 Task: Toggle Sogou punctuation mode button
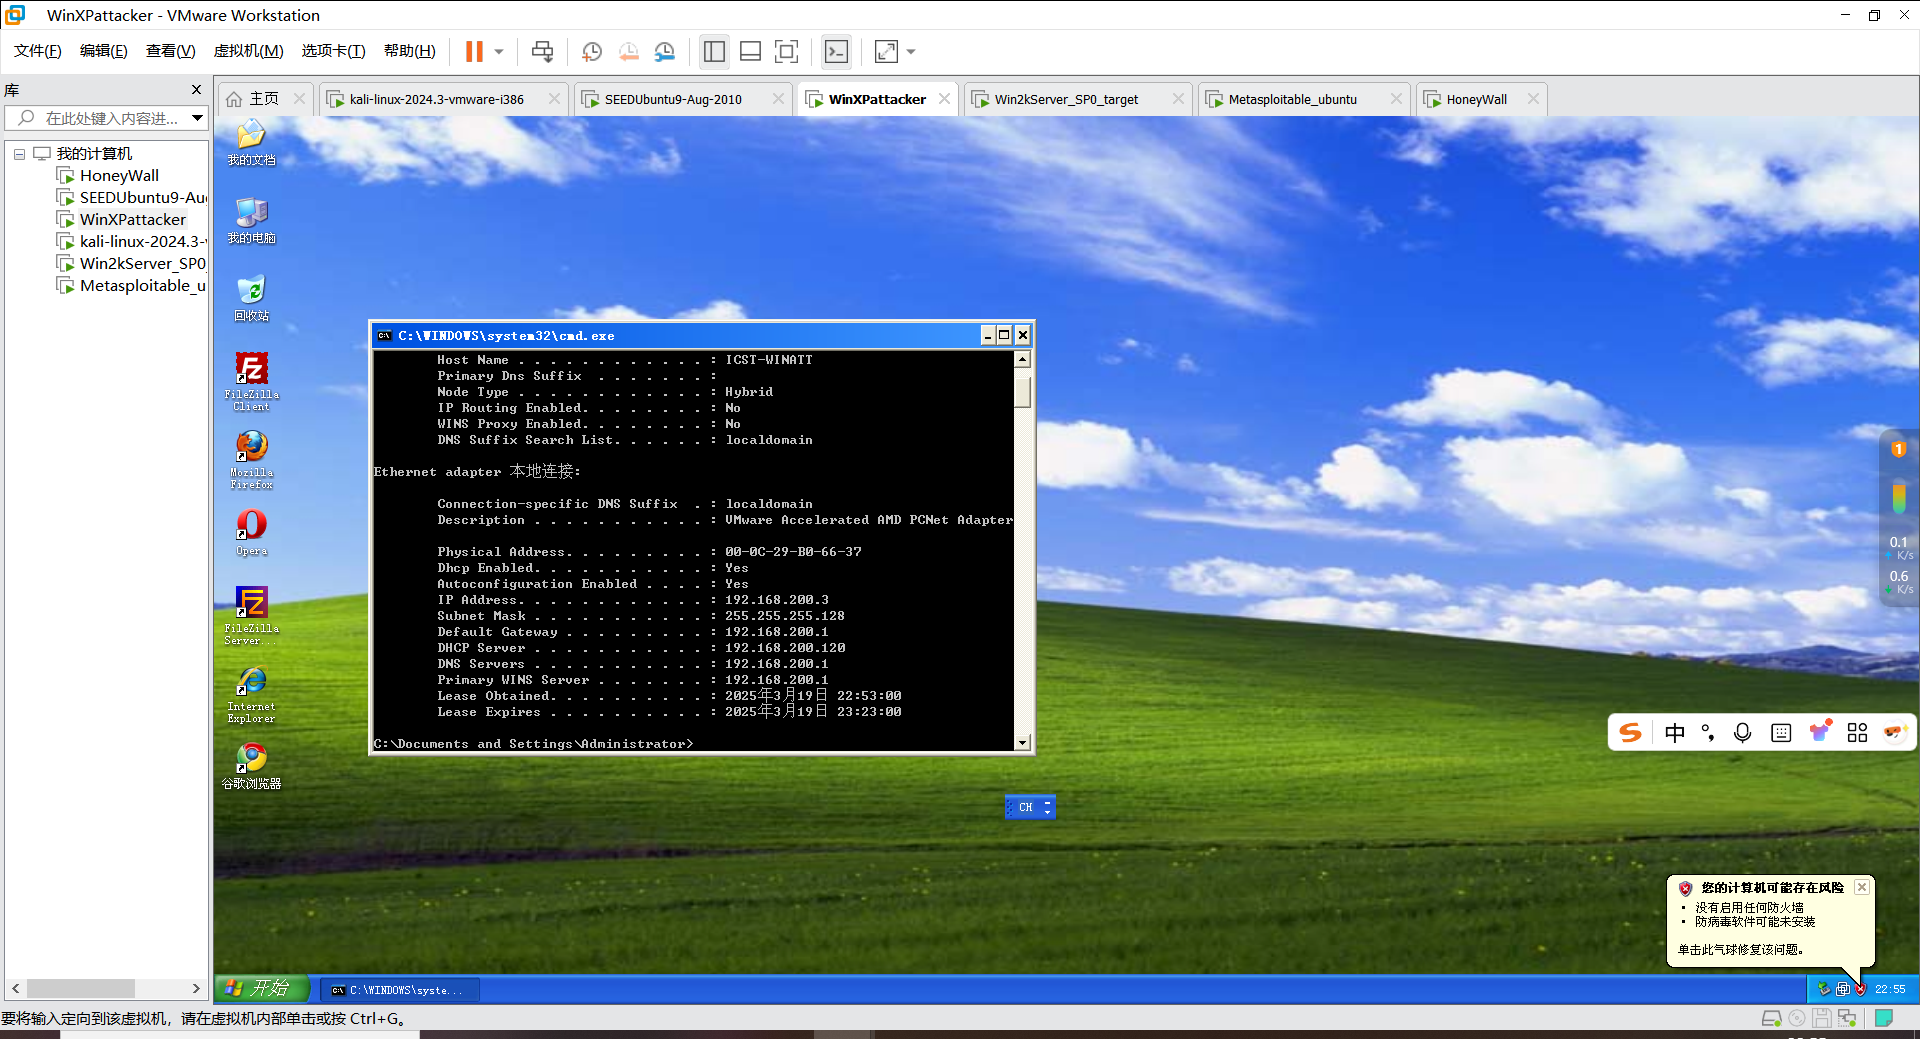[x=1708, y=733]
